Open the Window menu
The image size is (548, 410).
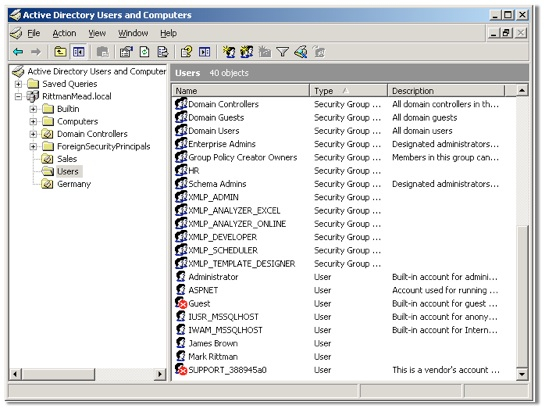pyautogui.click(x=133, y=33)
